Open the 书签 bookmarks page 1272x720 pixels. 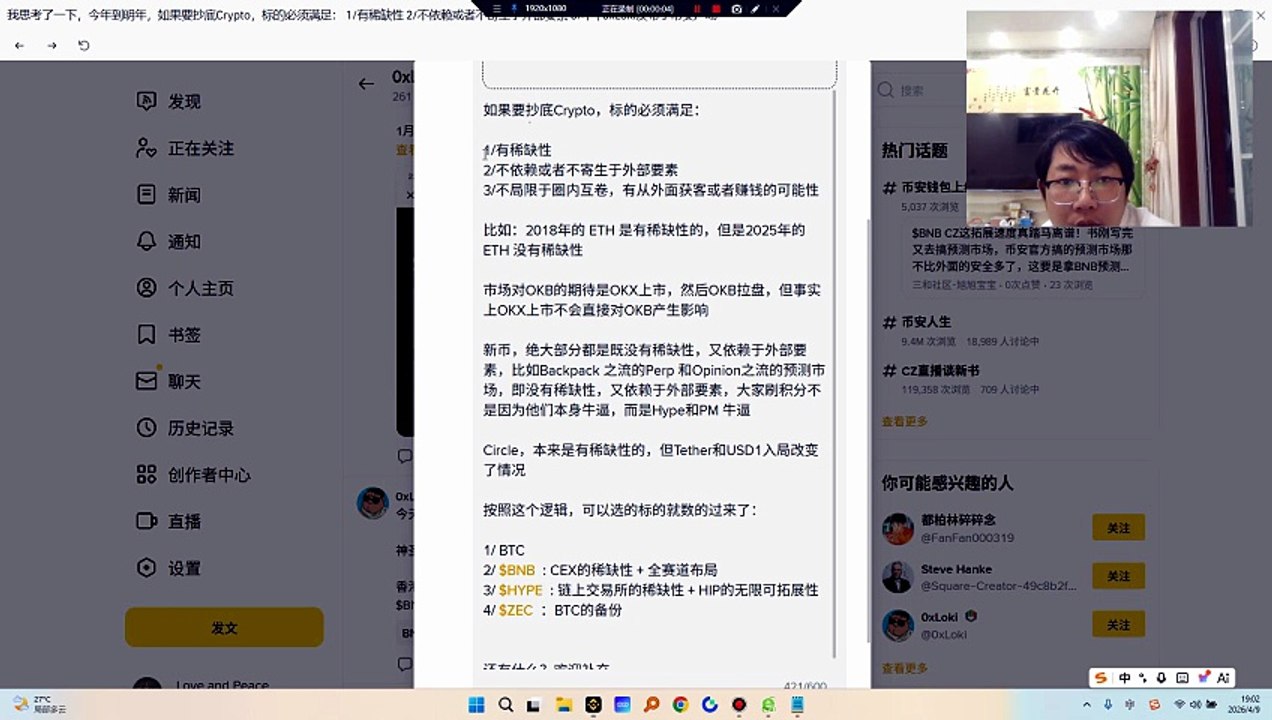pos(168,334)
